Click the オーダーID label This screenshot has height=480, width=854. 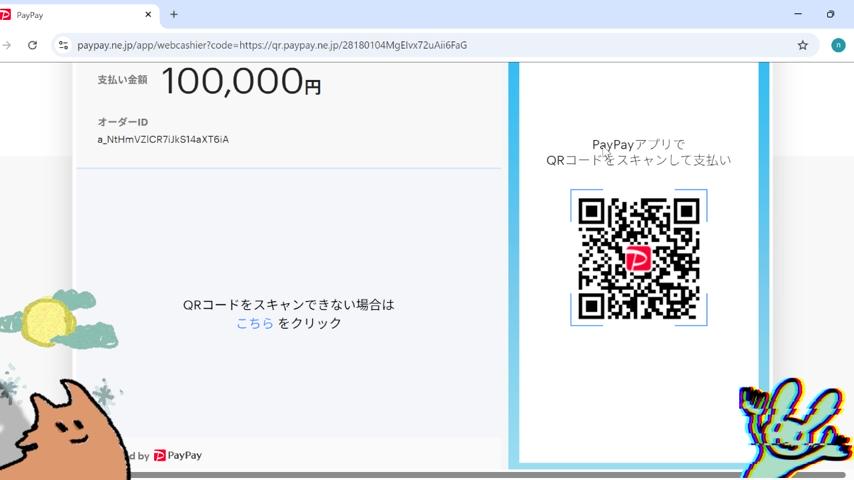pyautogui.click(x=123, y=122)
